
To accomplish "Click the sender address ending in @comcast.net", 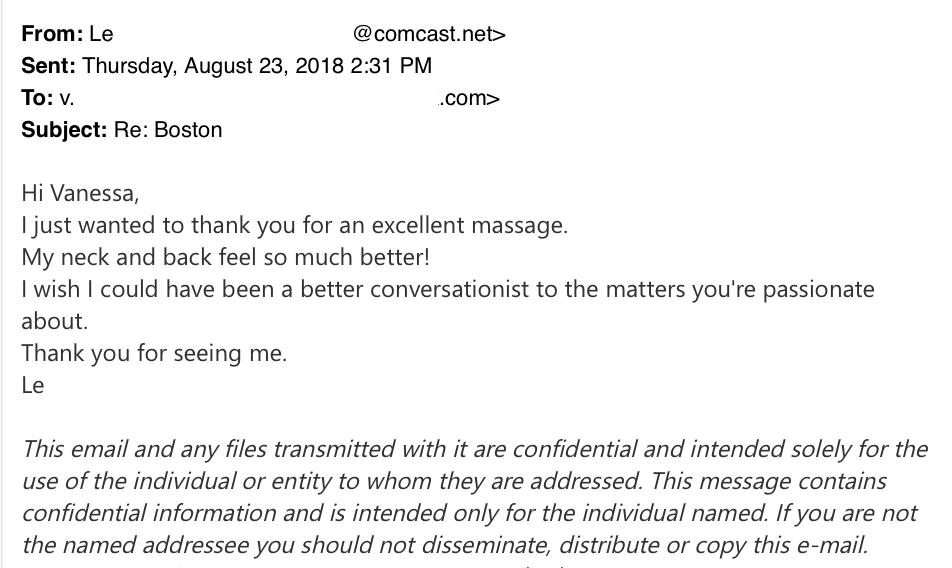I will click(x=429, y=34).
